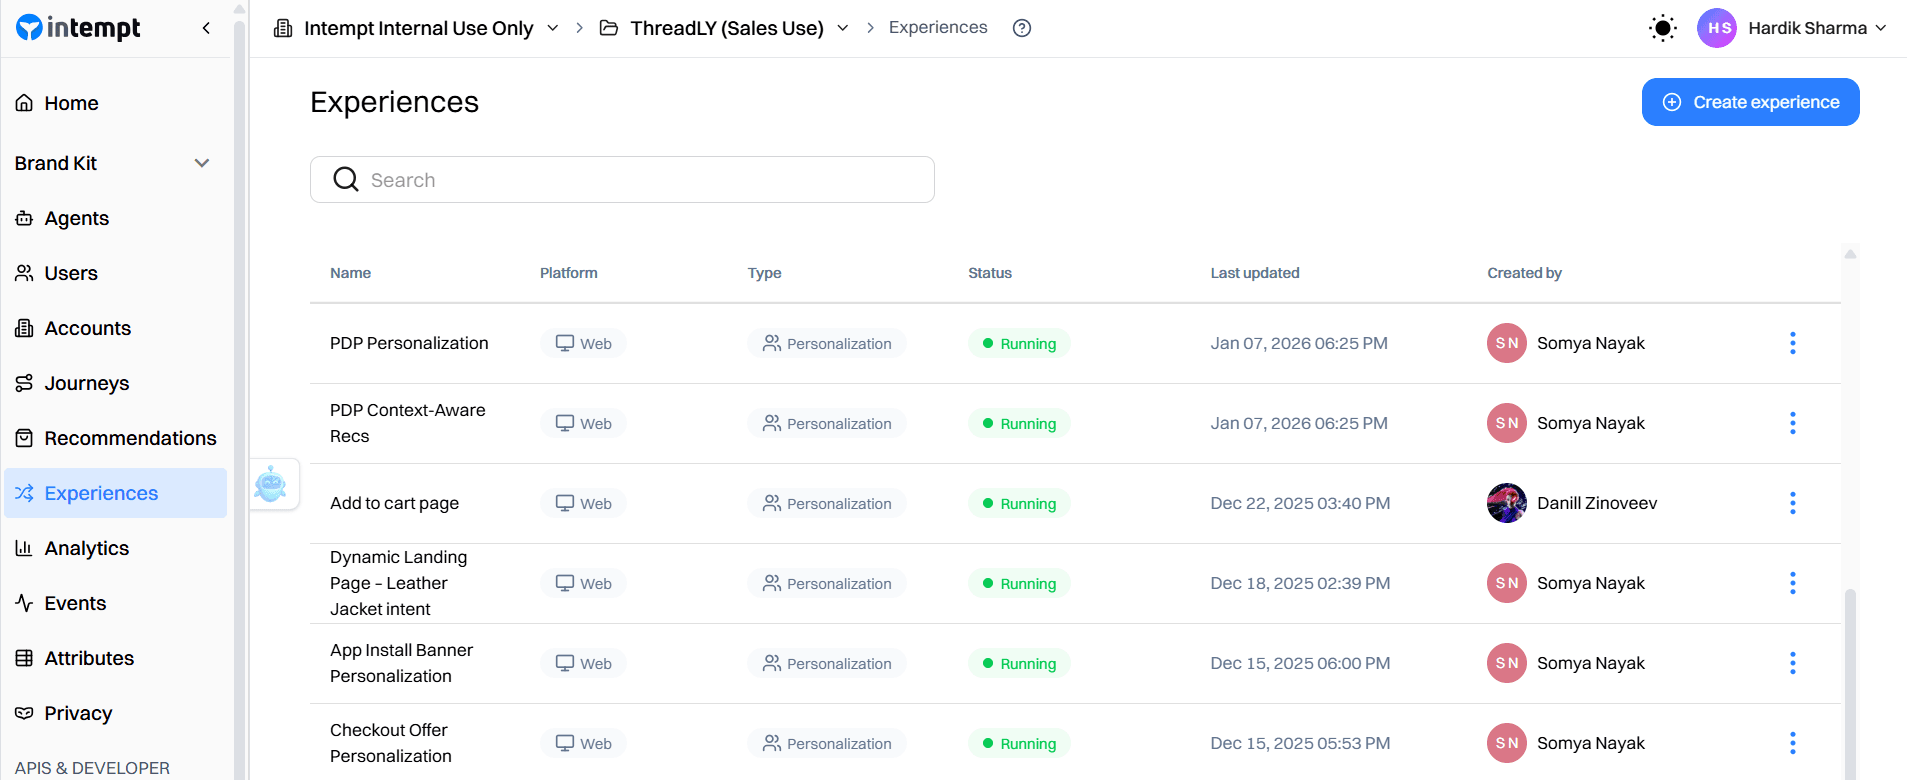Click the table's vertical scrollbar thumb
This screenshot has height=780, width=1907.
click(1850, 684)
